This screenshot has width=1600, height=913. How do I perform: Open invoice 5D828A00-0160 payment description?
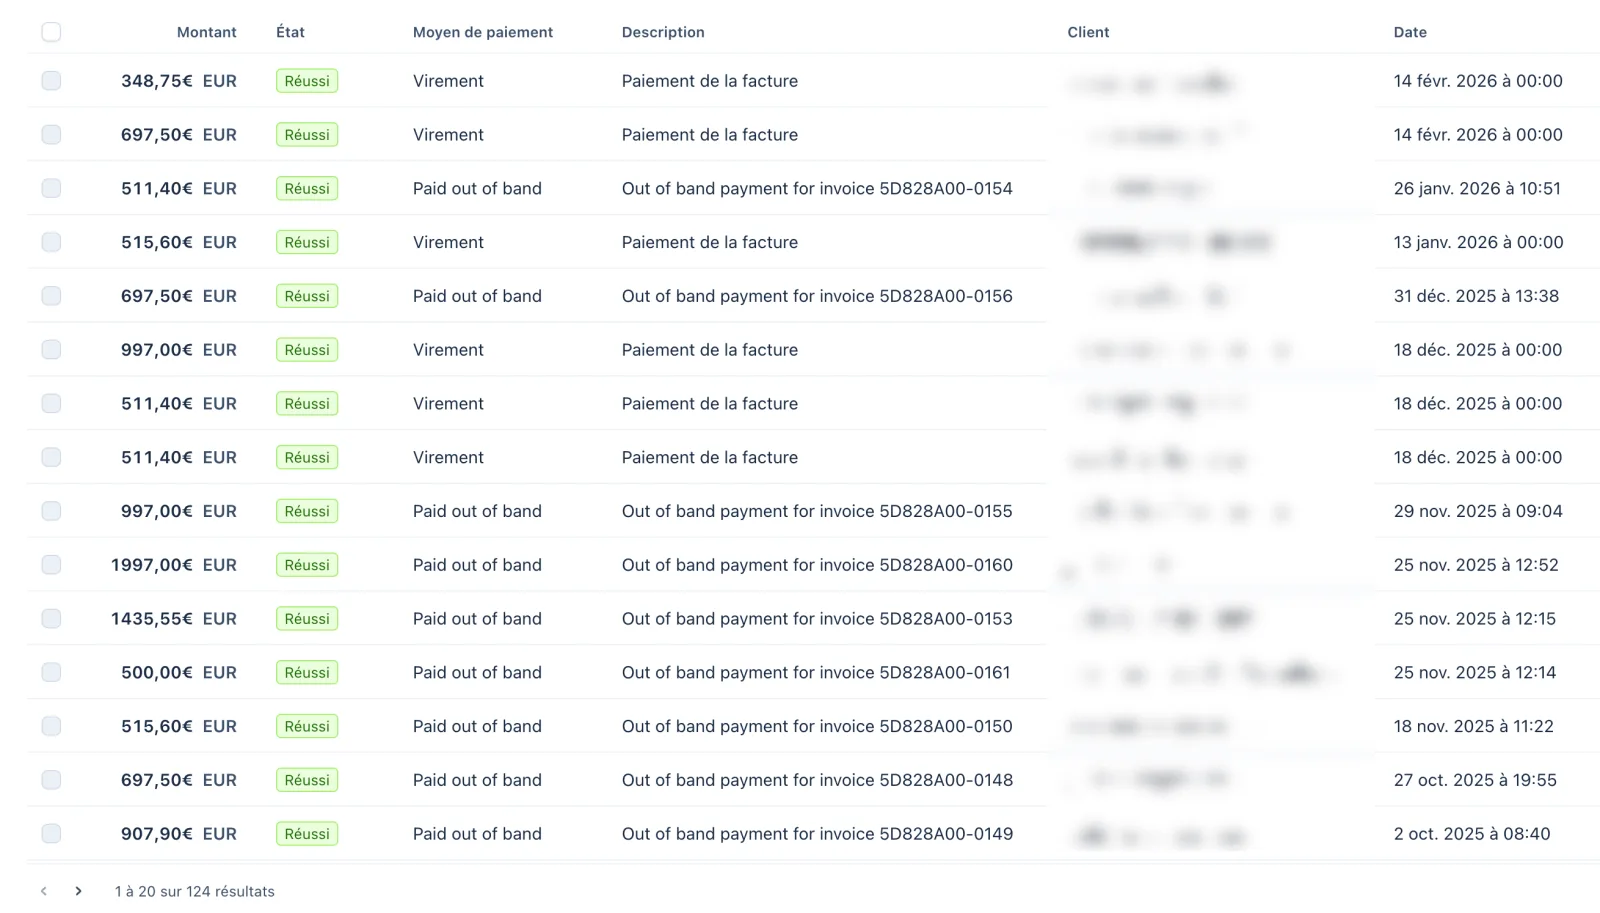pyautogui.click(x=817, y=565)
